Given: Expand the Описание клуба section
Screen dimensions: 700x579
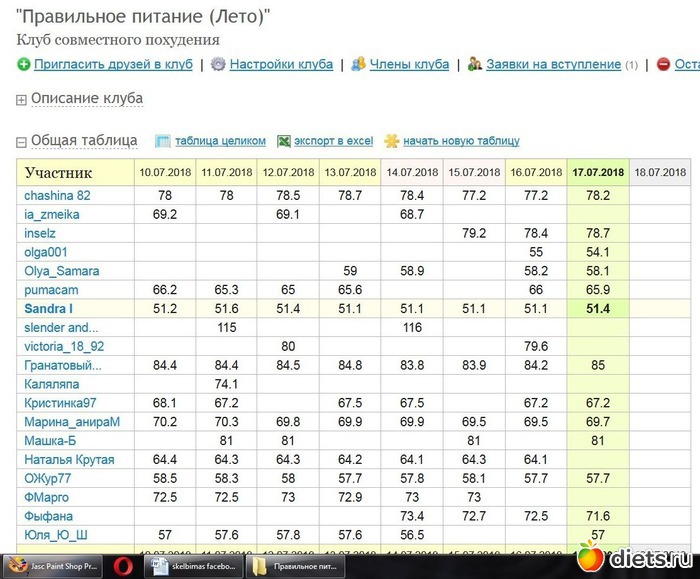Looking at the screenshot, I should coord(23,99).
